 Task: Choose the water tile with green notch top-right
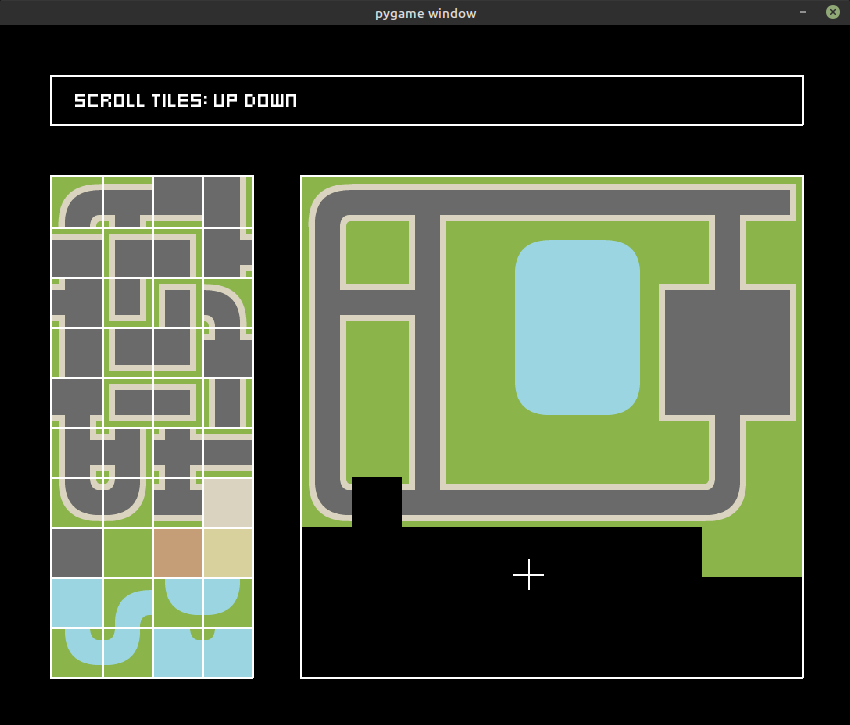pos(178,653)
